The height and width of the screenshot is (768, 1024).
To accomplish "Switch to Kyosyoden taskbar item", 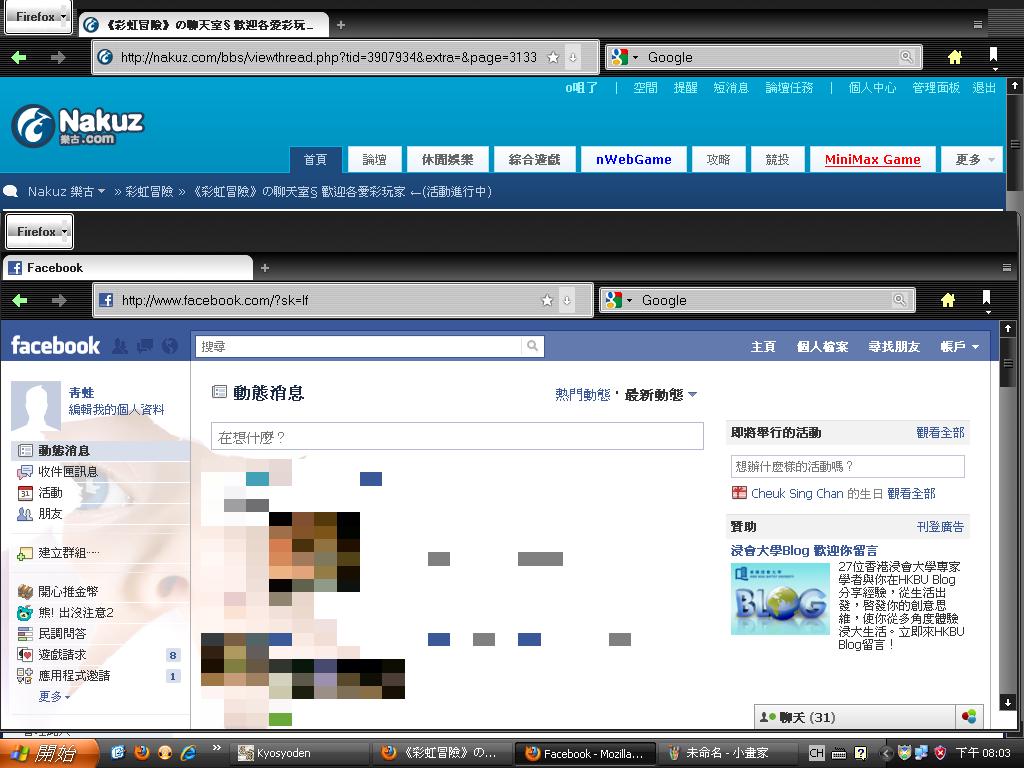I will click(300, 753).
